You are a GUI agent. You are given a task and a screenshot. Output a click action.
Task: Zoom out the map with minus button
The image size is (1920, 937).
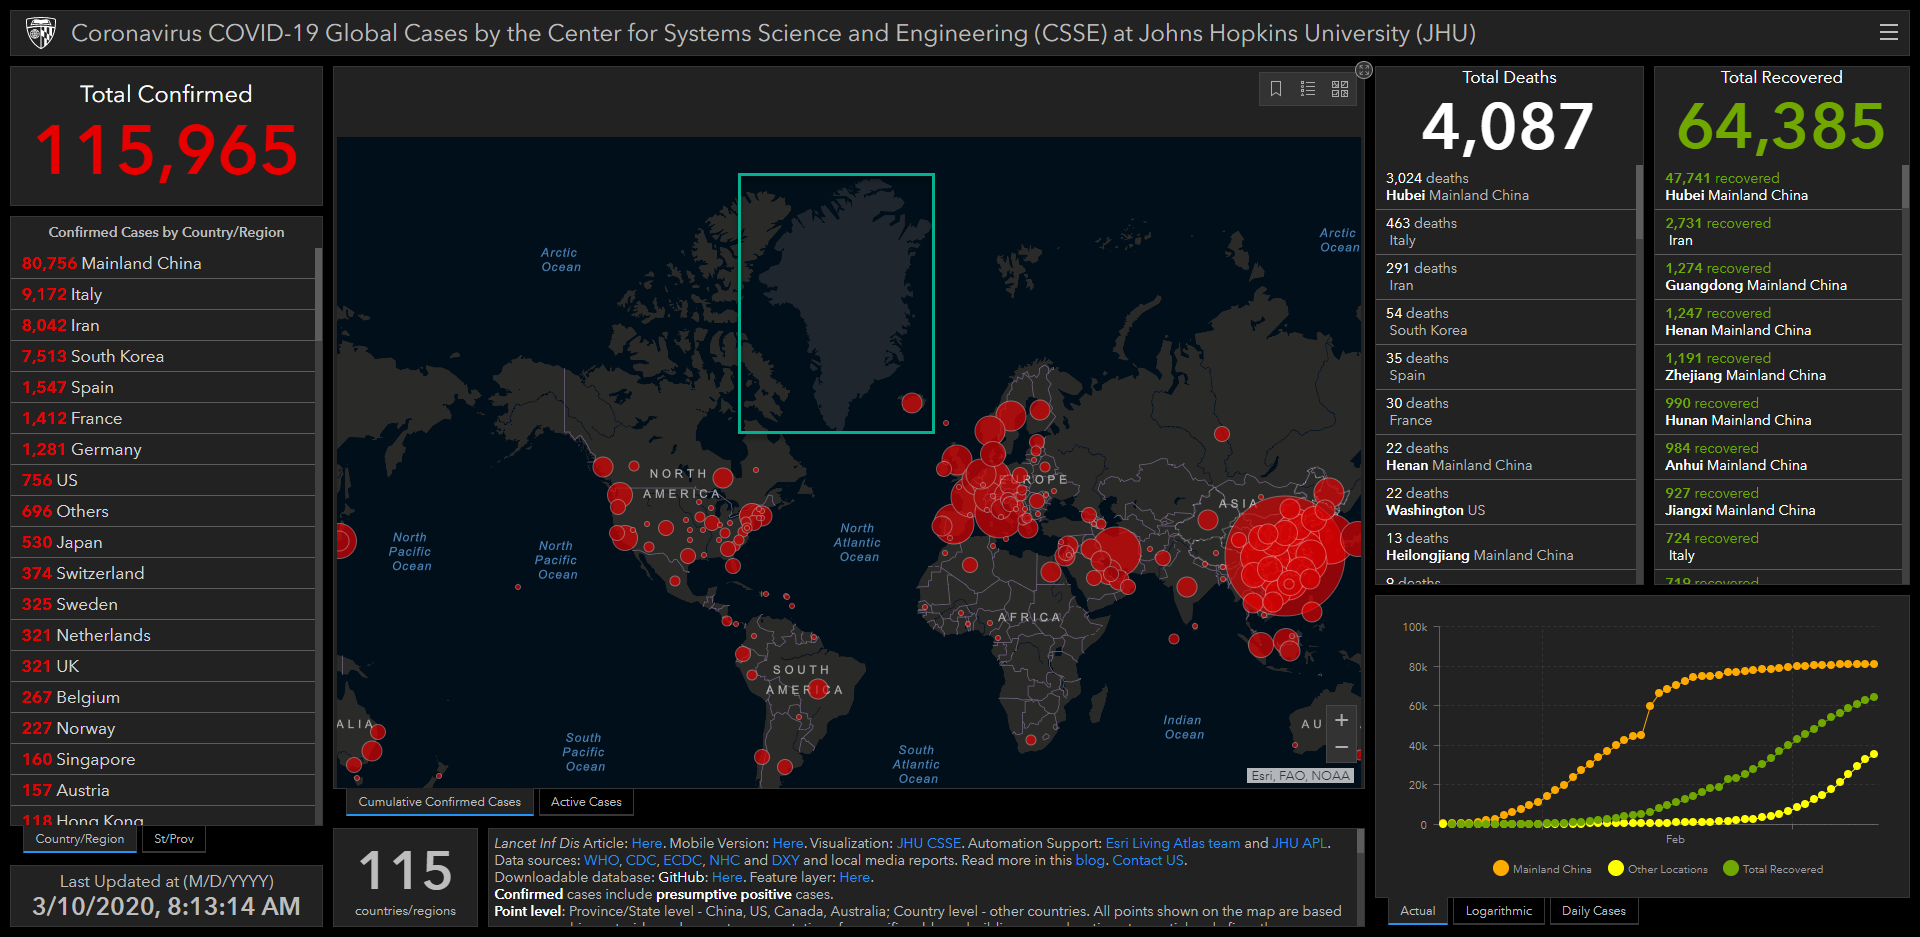[x=1342, y=748]
